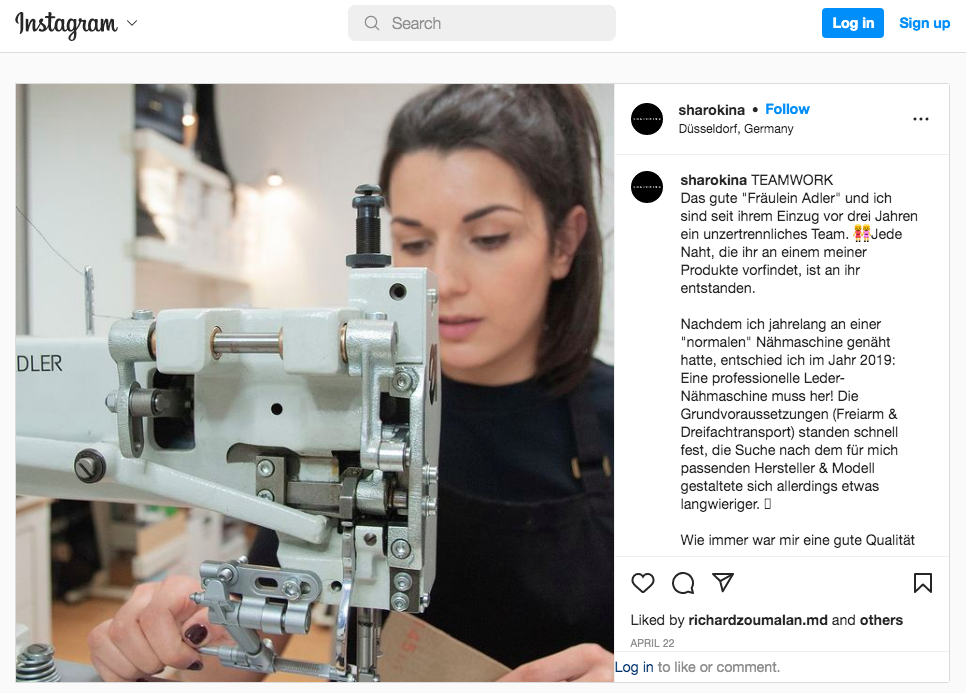The height and width of the screenshot is (693, 966).
Task: Click Log in to like or comment
Action: pos(634,667)
